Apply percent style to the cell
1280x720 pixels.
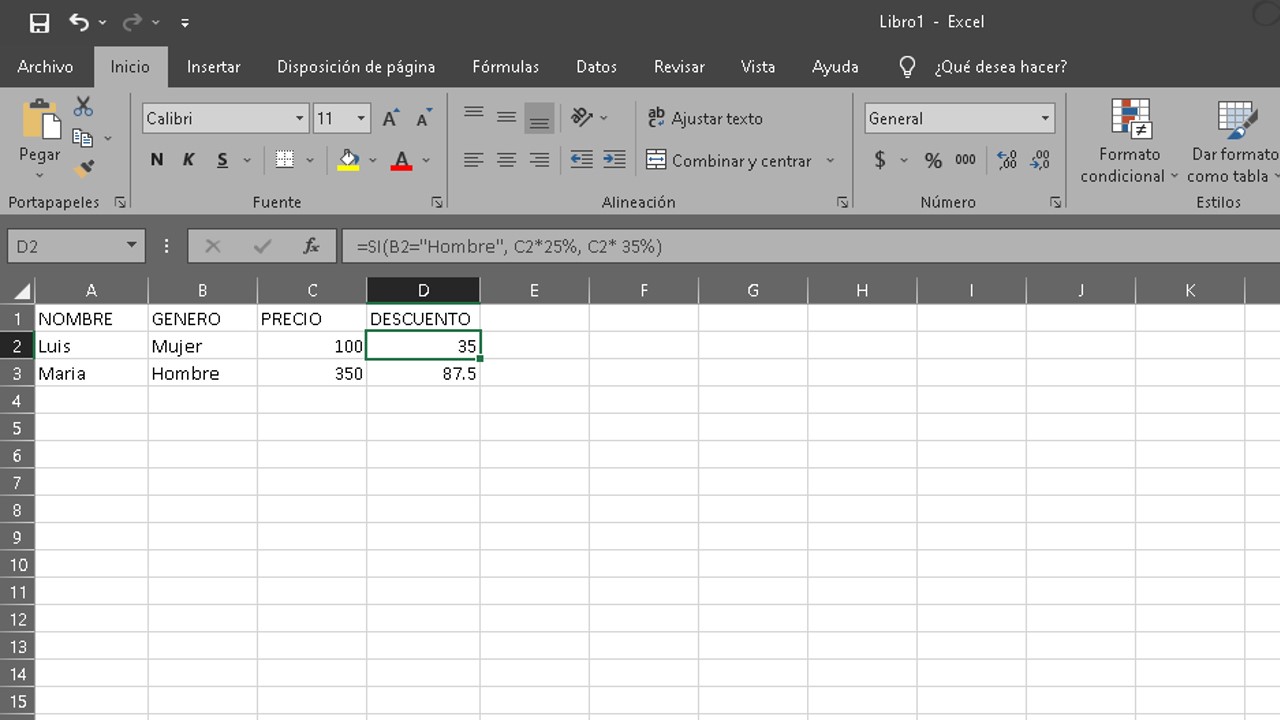click(x=933, y=160)
